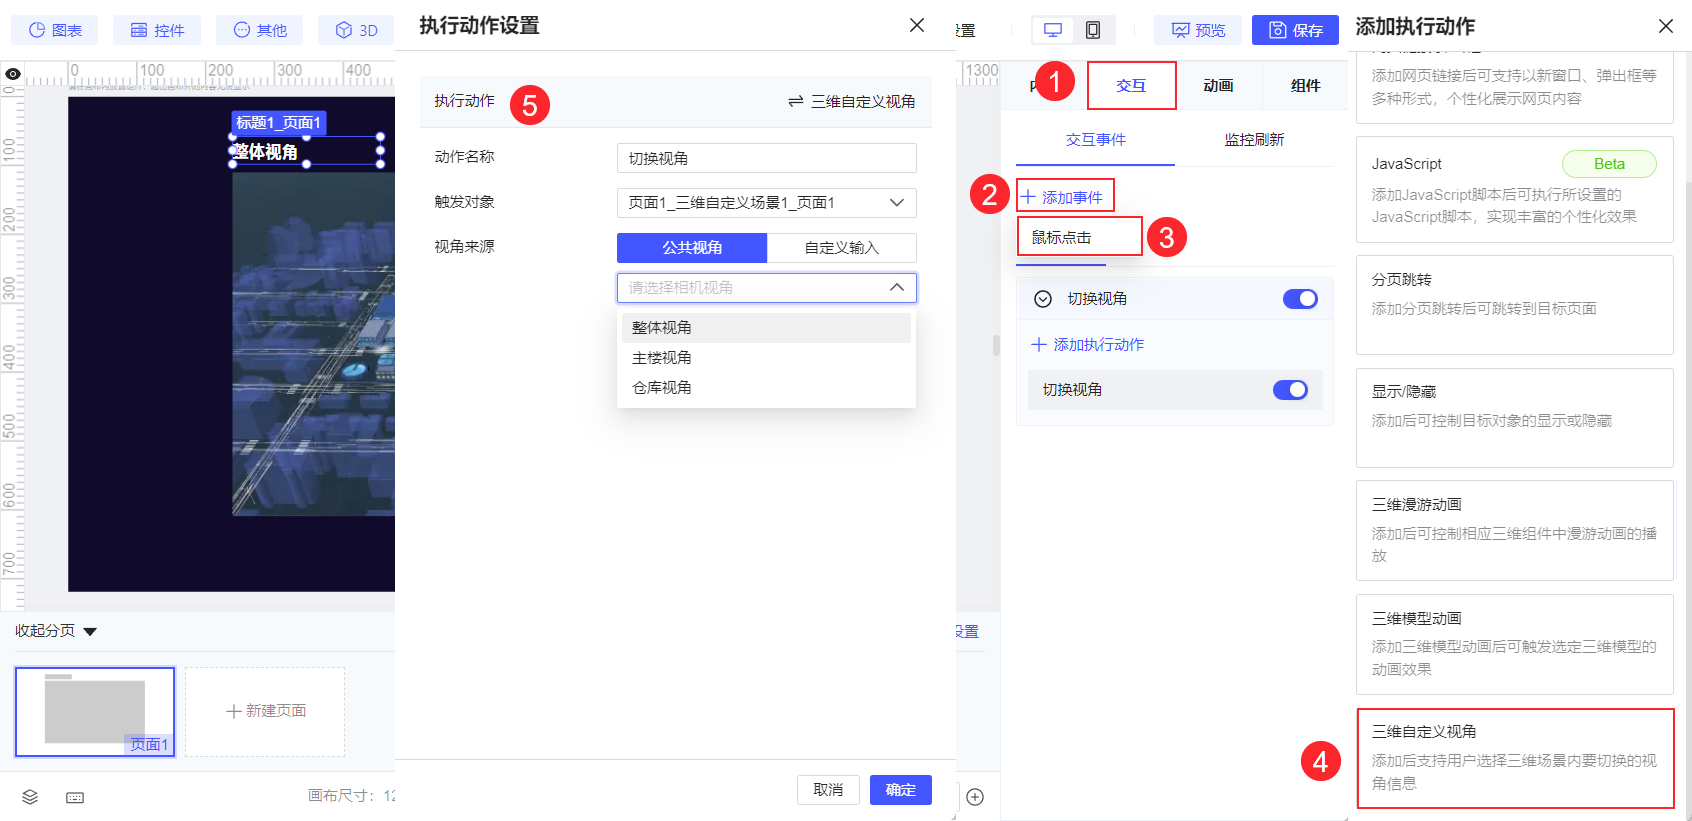The width and height of the screenshot is (1692, 821).
Task: Choose 主楼视角 from the camera list
Action: click(766, 357)
